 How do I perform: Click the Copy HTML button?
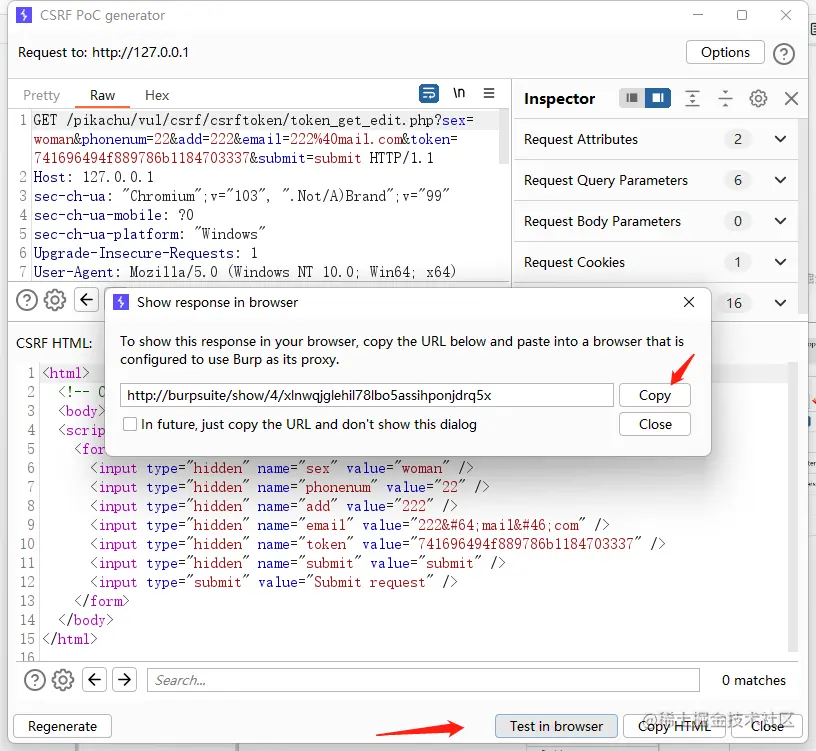(674, 726)
